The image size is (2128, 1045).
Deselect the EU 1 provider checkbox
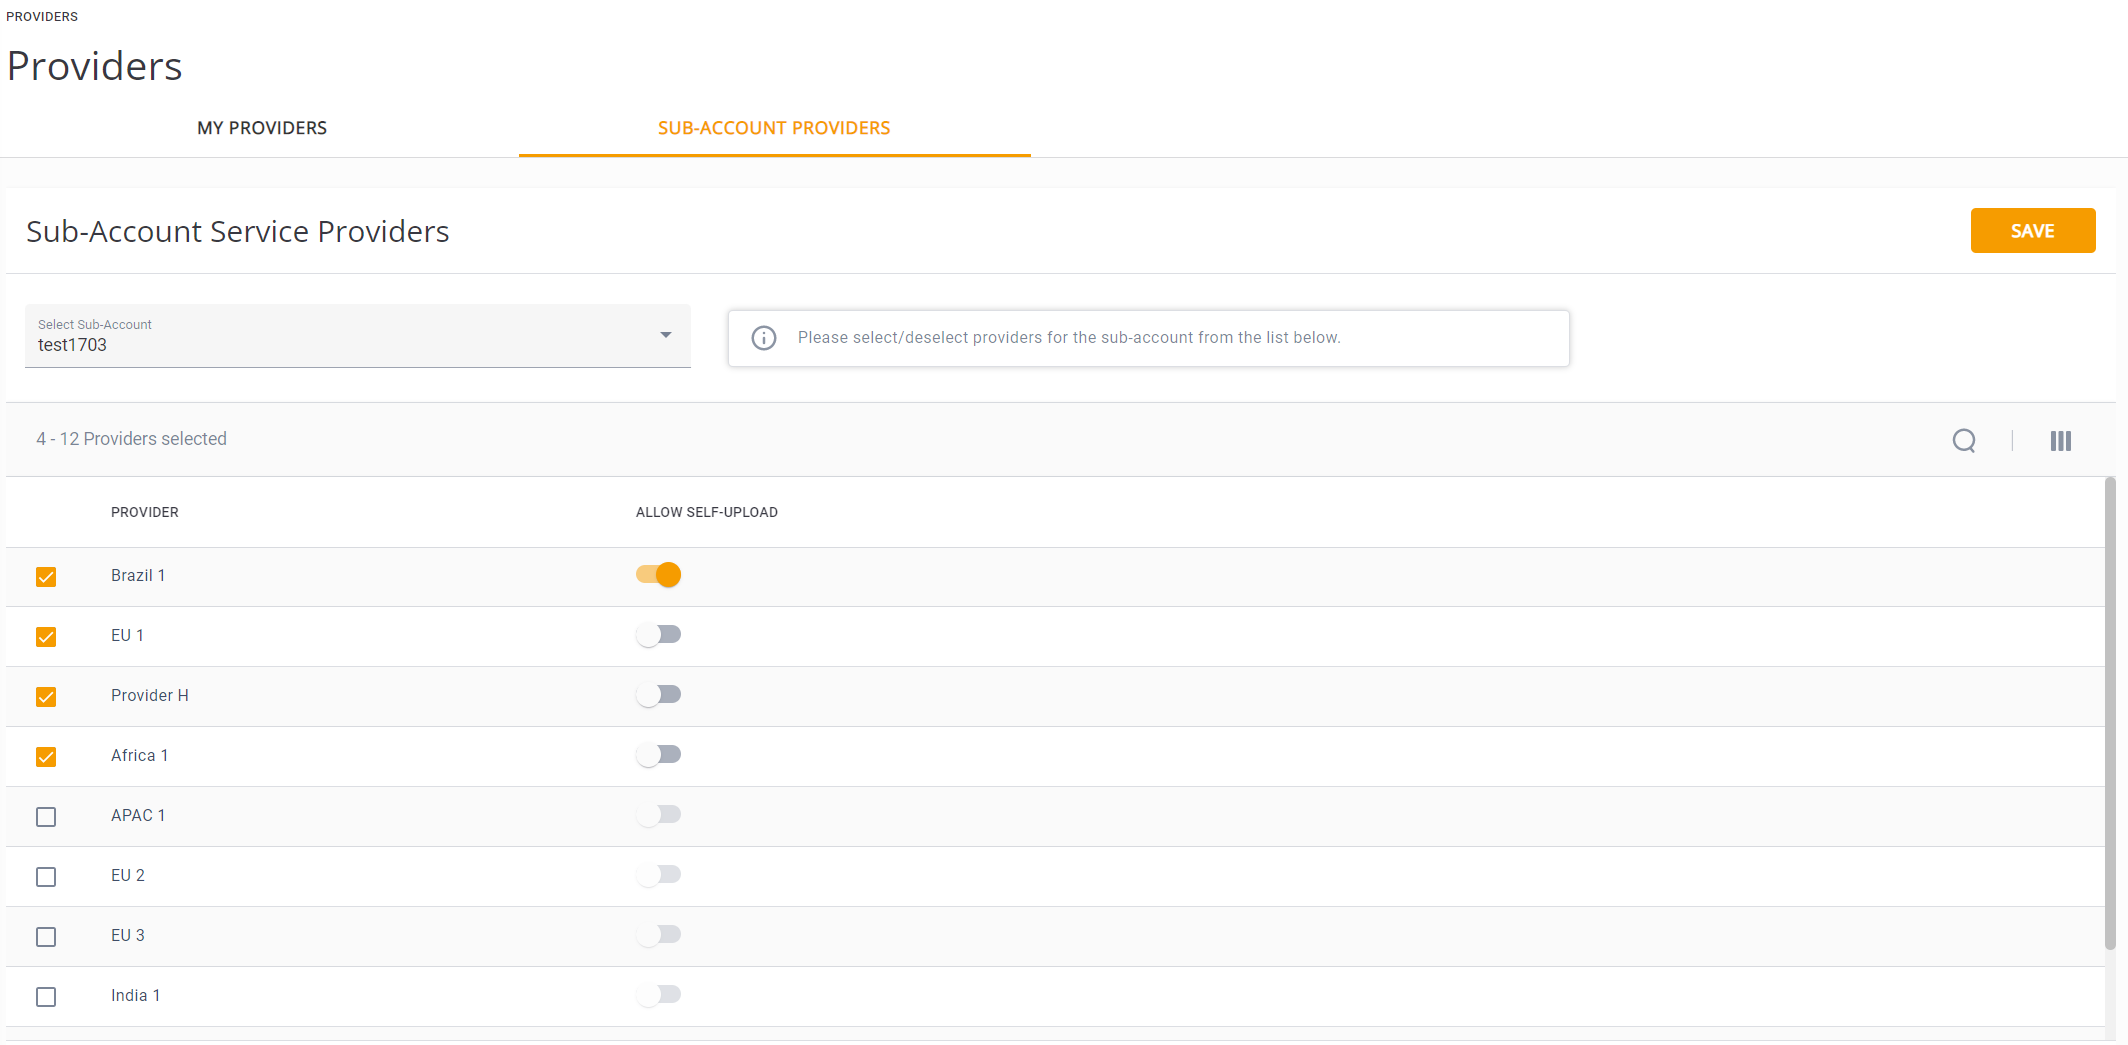[x=46, y=637]
